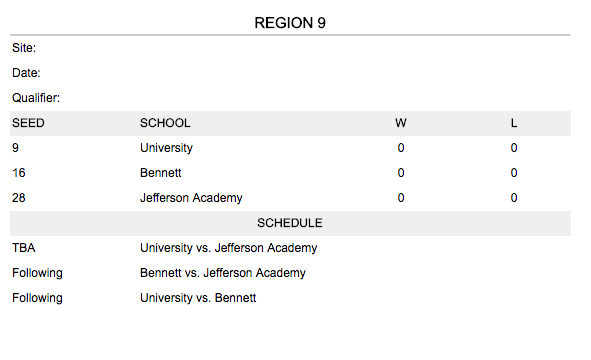Select the Site: label
Viewport: 591px width, 360px height.
tap(24, 48)
